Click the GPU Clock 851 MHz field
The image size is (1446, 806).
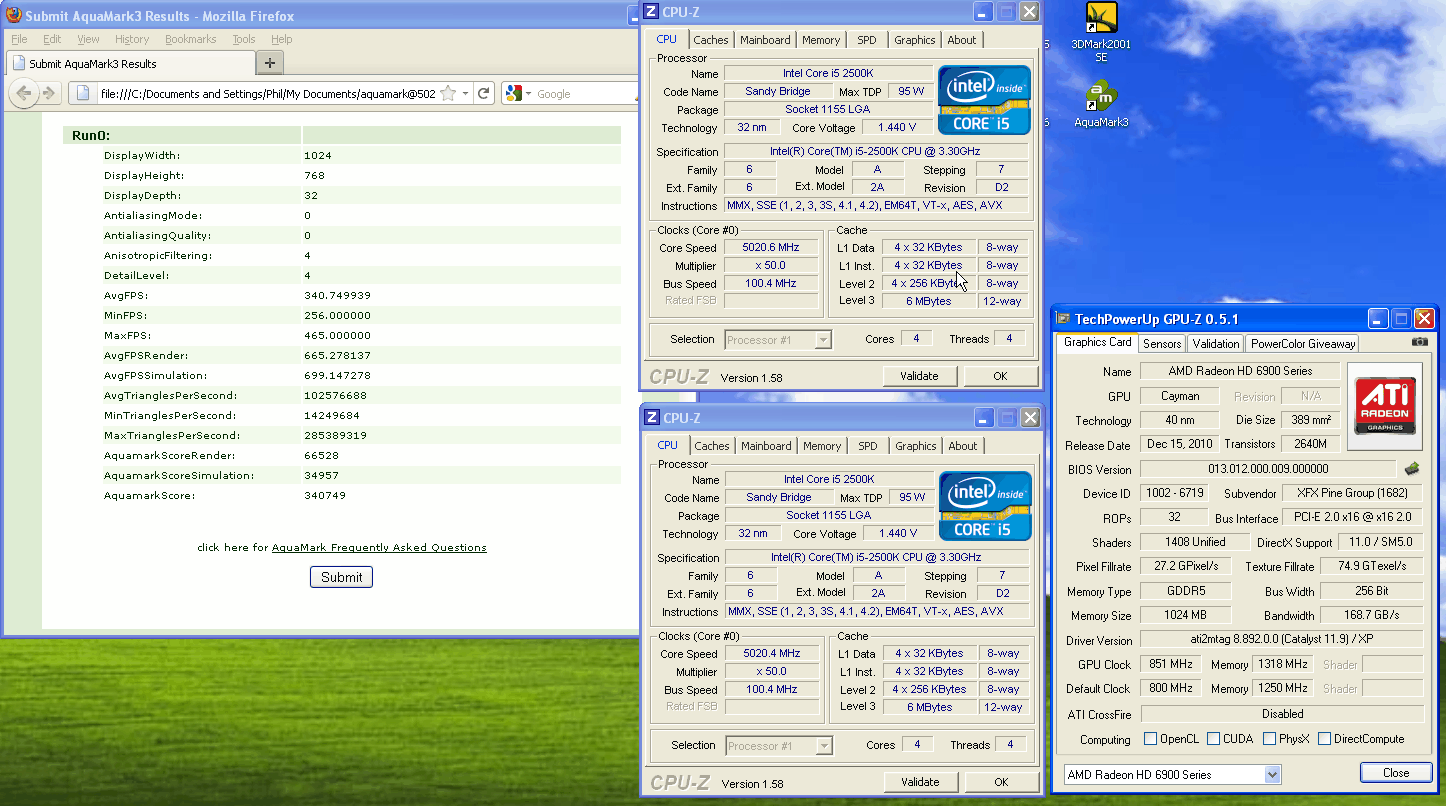(1170, 664)
